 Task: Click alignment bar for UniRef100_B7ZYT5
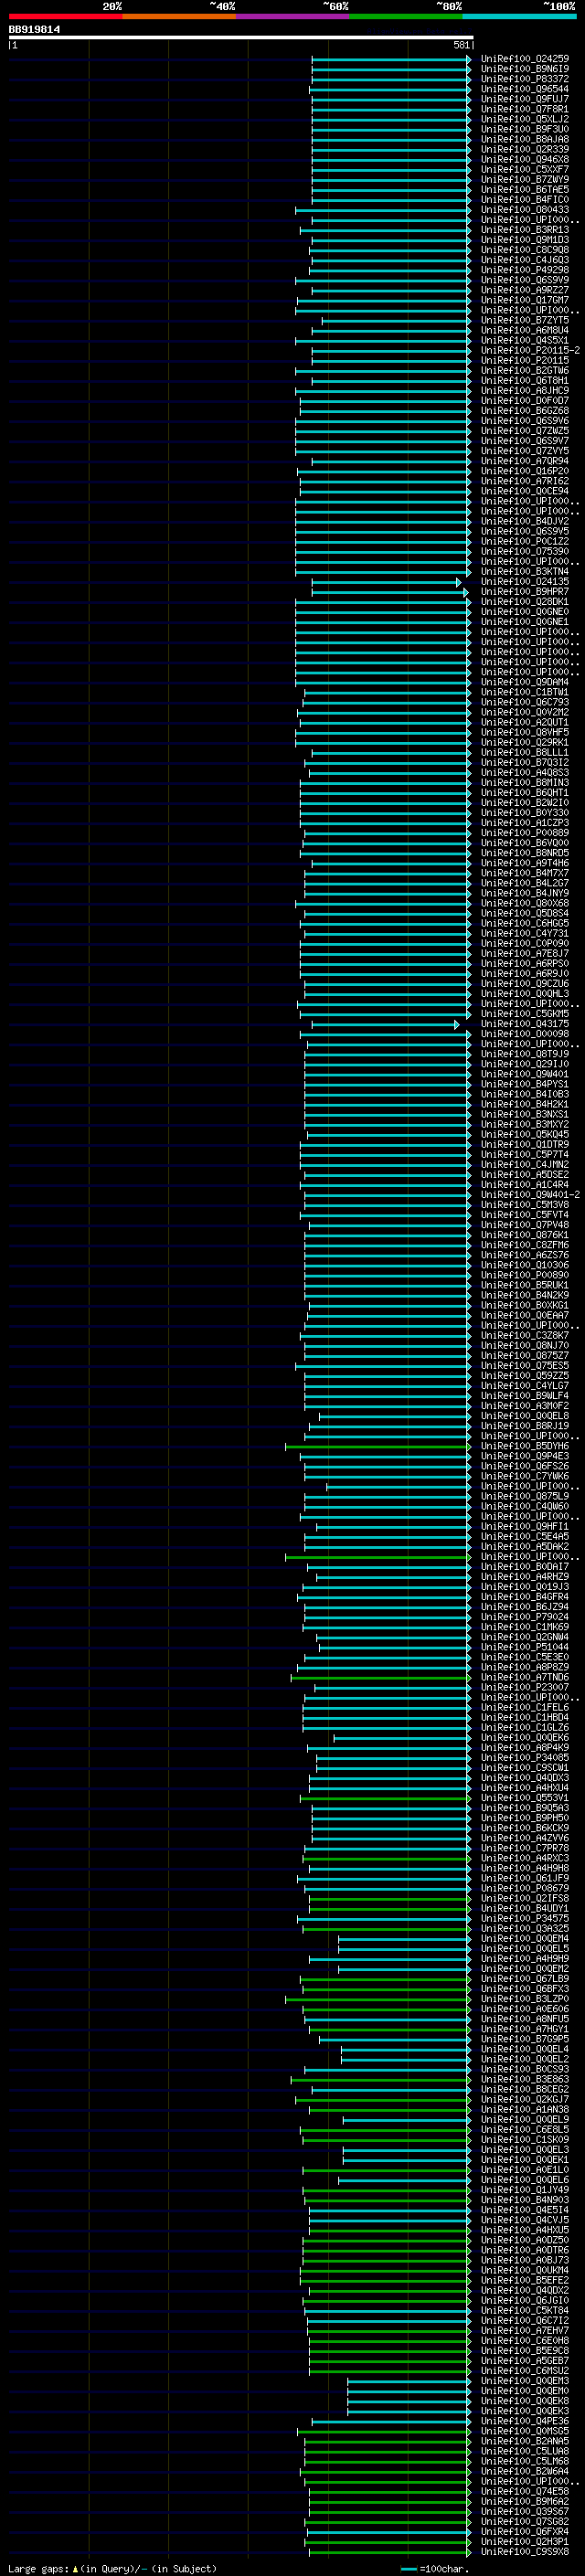tap(396, 321)
